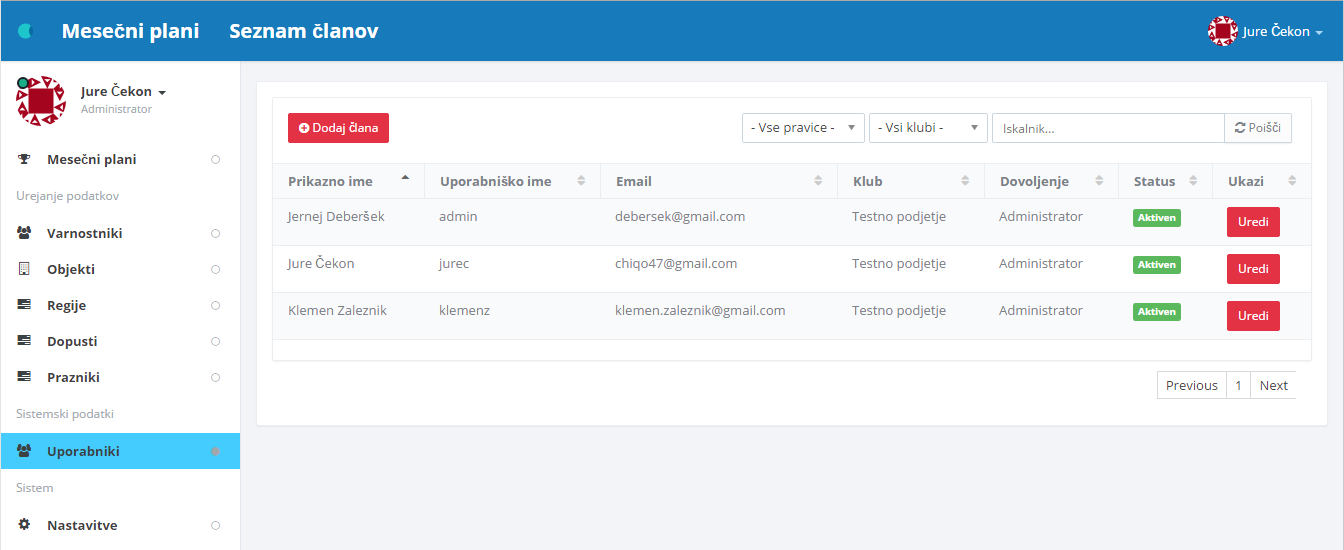Select Seznam članov in the top bar
The image size is (1344, 550).
pyautogui.click(x=303, y=31)
